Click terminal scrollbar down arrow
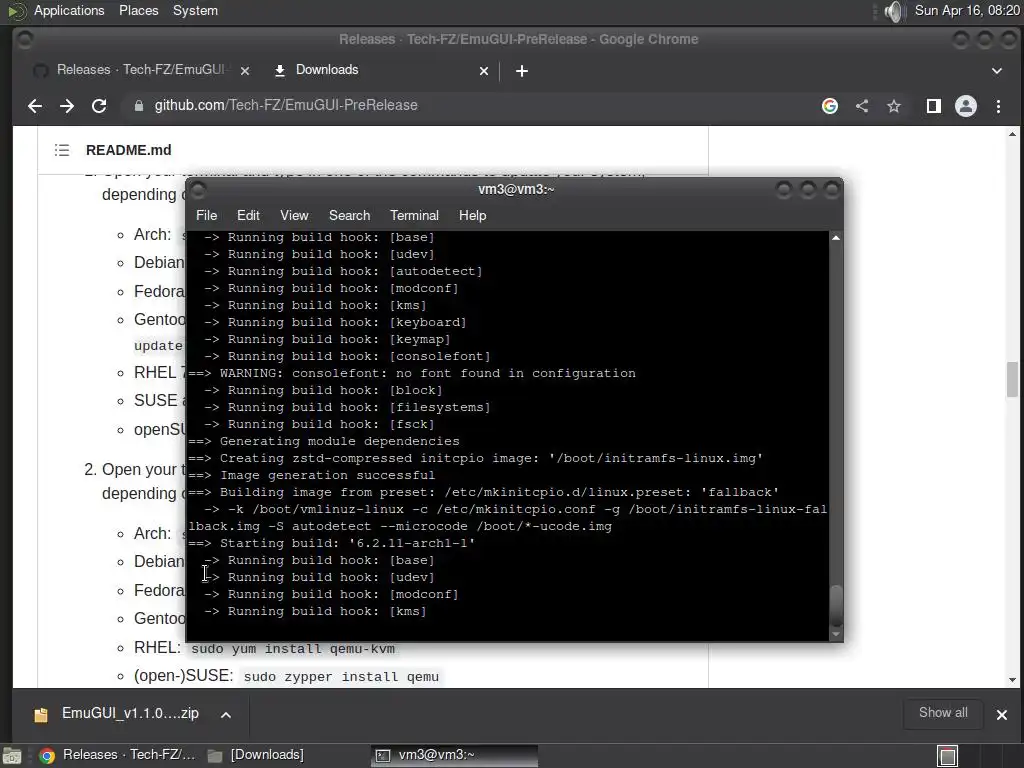 (x=836, y=634)
